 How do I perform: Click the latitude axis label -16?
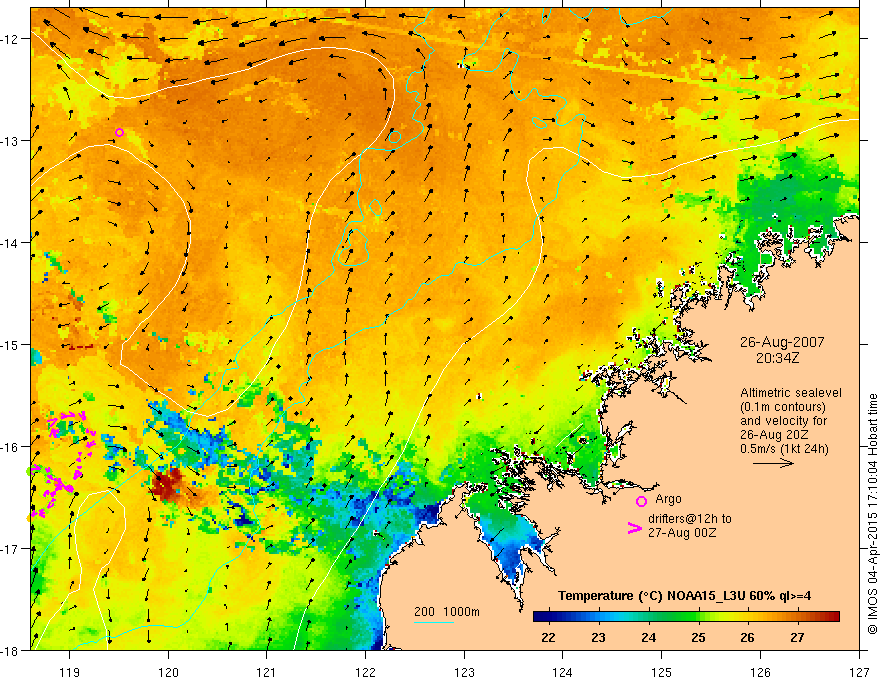(x=11, y=447)
